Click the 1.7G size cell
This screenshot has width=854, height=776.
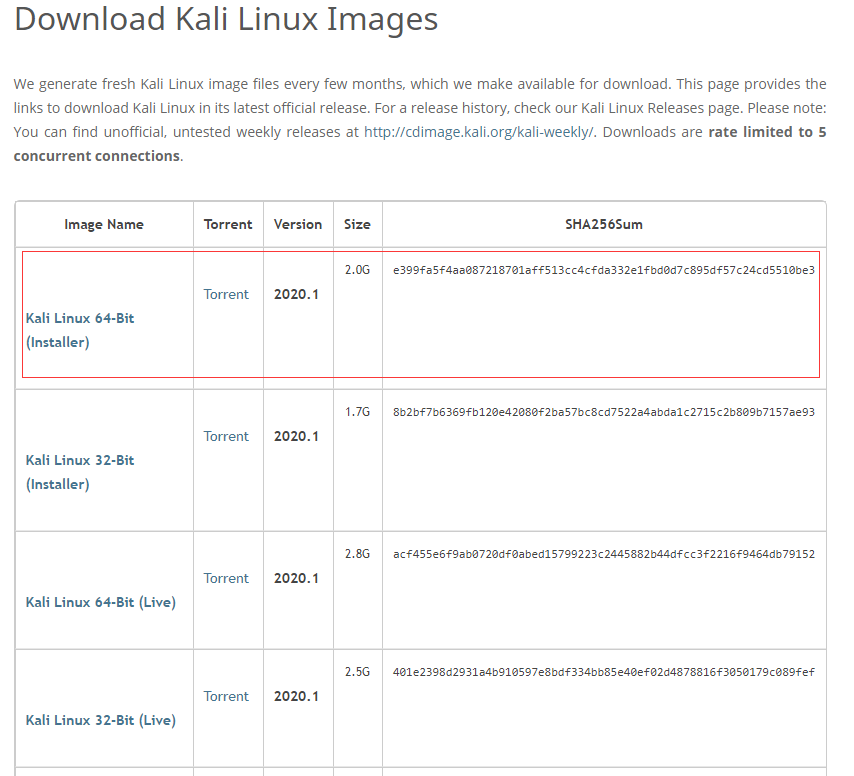pyautogui.click(x=357, y=412)
